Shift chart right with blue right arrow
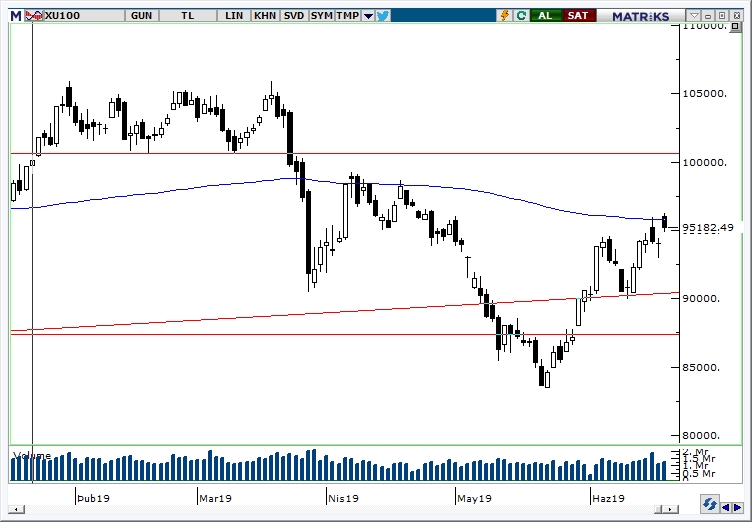The height and width of the screenshot is (522, 752). coord(738,507)
